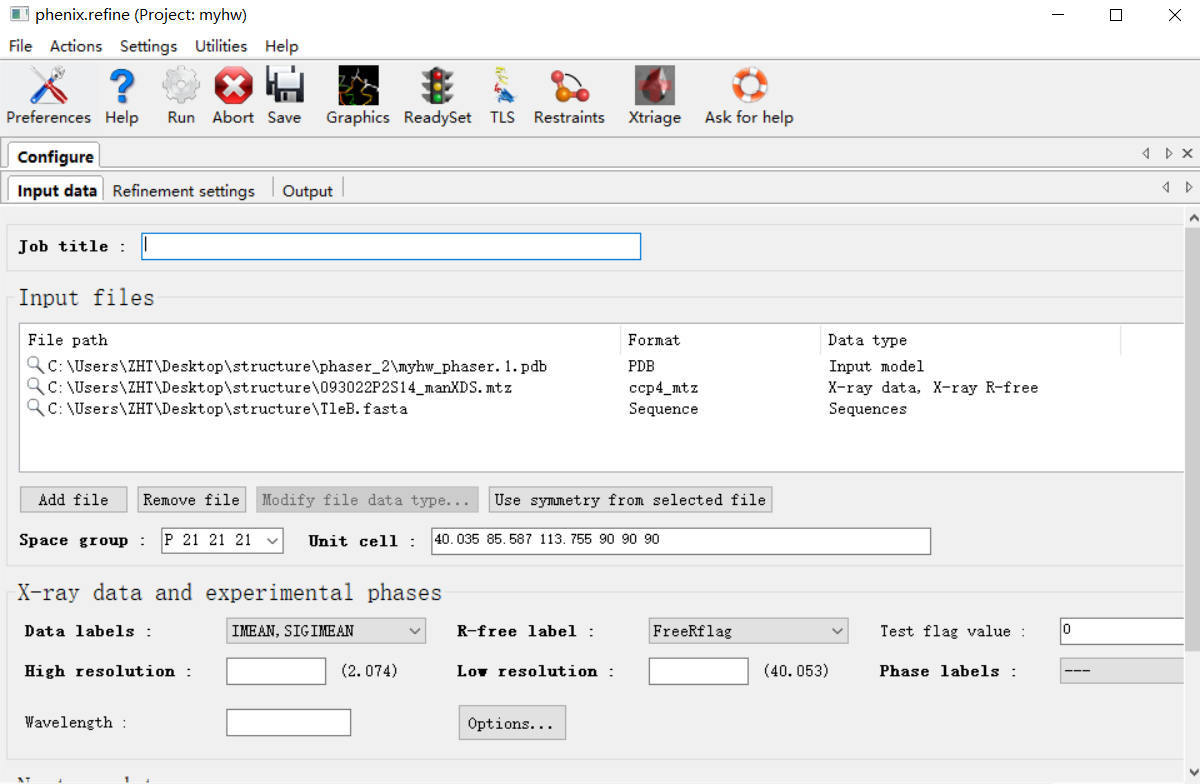Click Modify file data type... button
The width and height of the screenshot is (1200, 784).
pos(366,500)
